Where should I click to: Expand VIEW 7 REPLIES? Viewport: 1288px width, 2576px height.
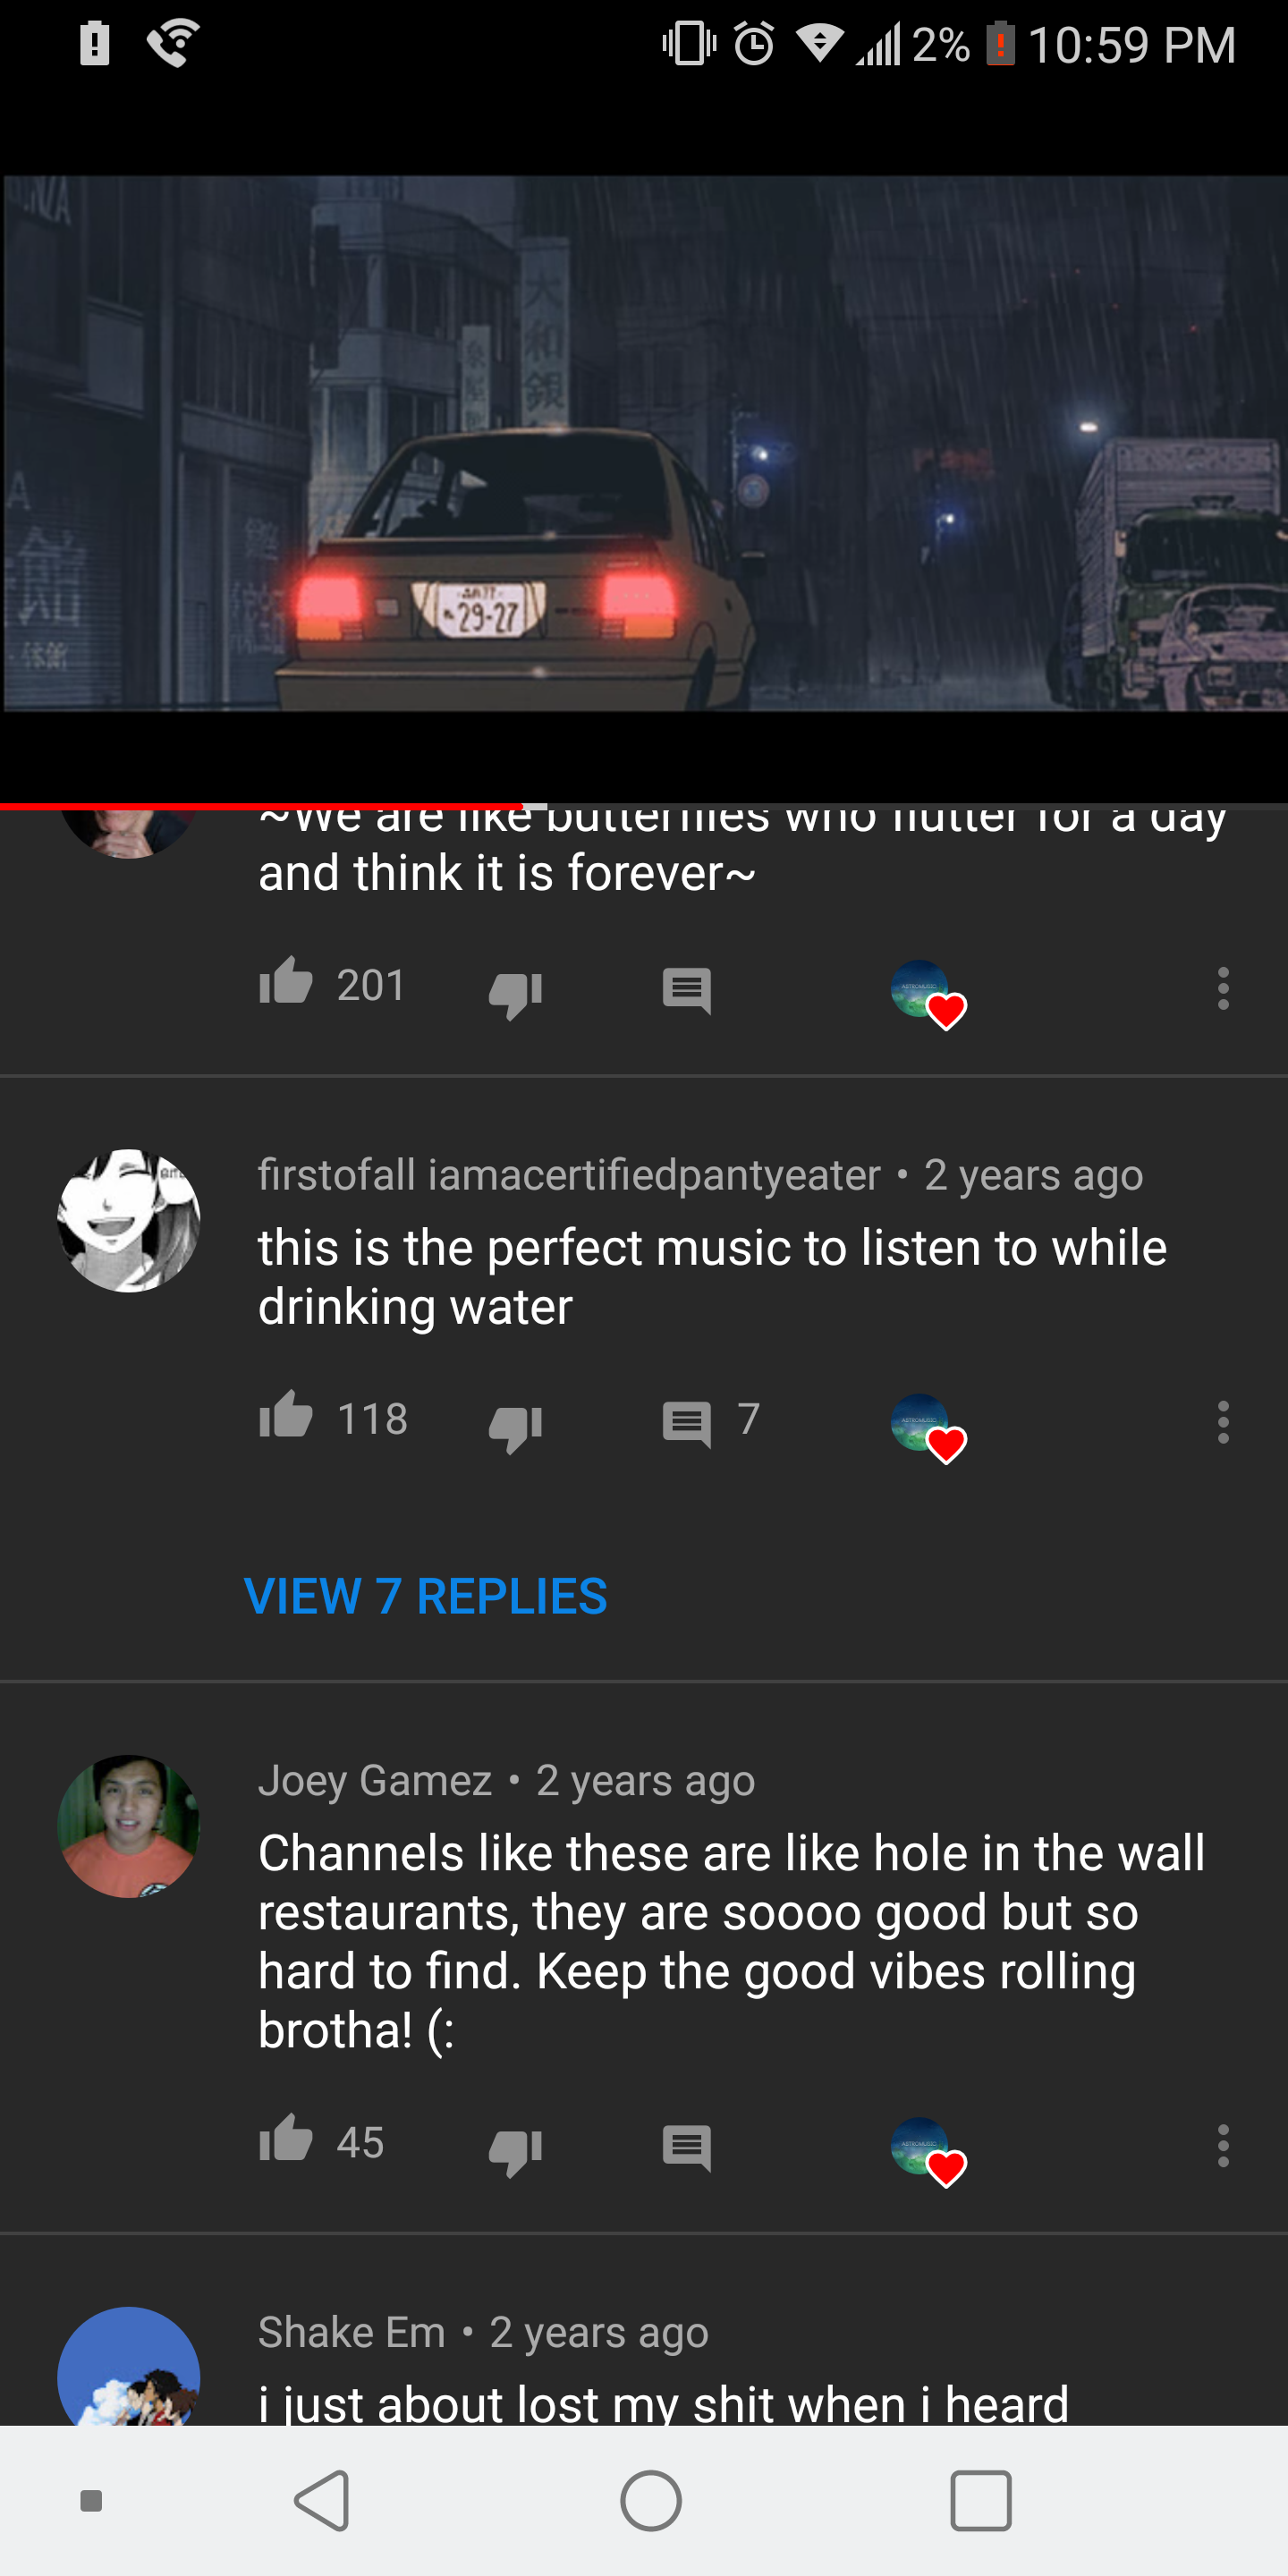(x=425, y=1596)
